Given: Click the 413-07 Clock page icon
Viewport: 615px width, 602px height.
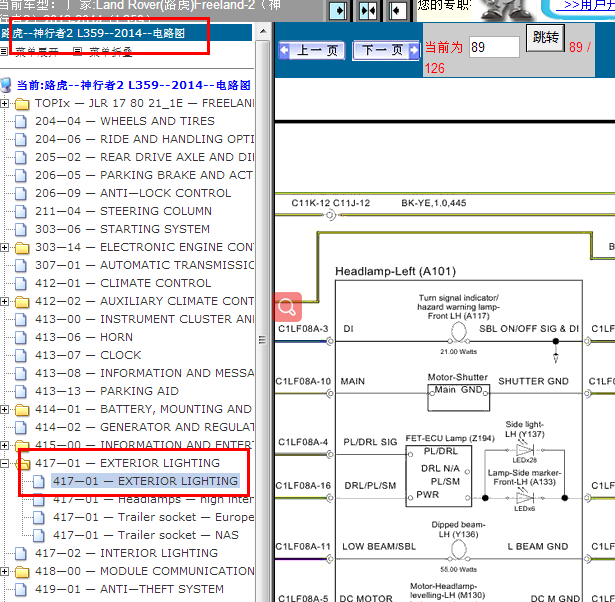Looking at the screenshot, I should pos(21,356).
